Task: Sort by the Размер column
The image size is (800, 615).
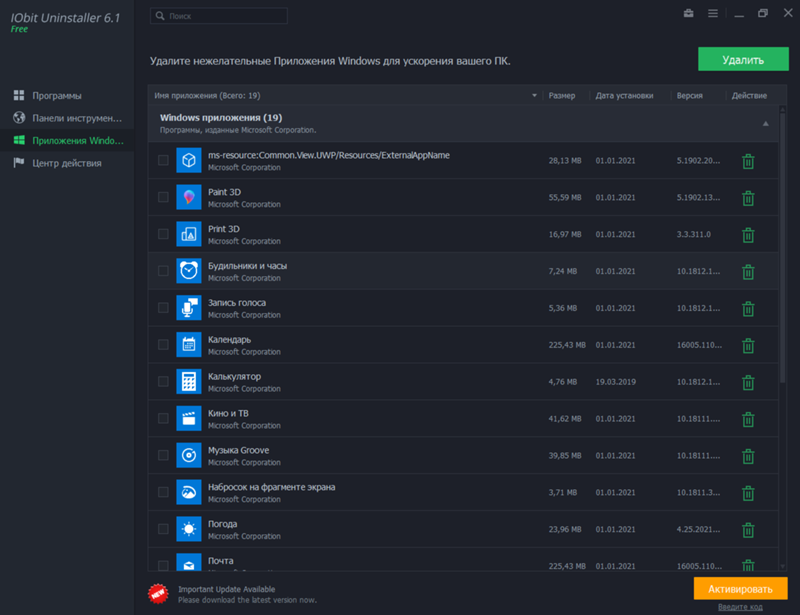Action: [562, 95]
